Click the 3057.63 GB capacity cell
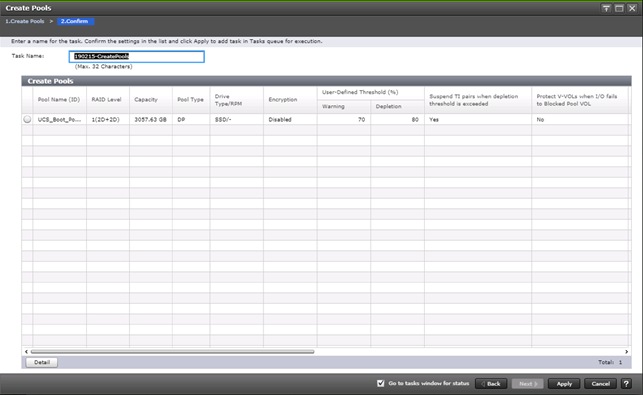Image resolution: width=643 pixels, height=395 pixels. coord(151,119)
